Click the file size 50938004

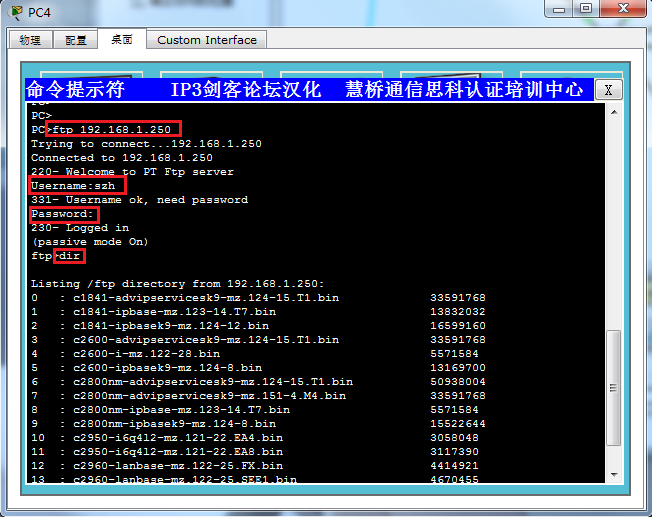[x=458, y=382]
